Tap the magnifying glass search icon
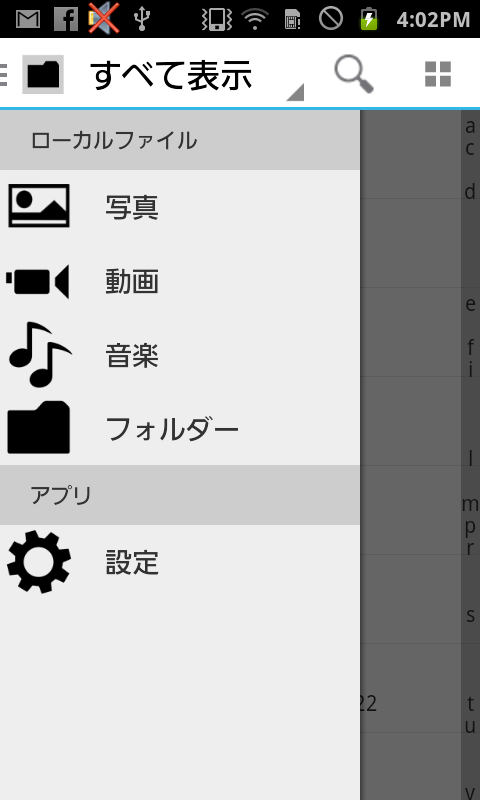Viewport: 480px width, 800px height. point(353,74)
